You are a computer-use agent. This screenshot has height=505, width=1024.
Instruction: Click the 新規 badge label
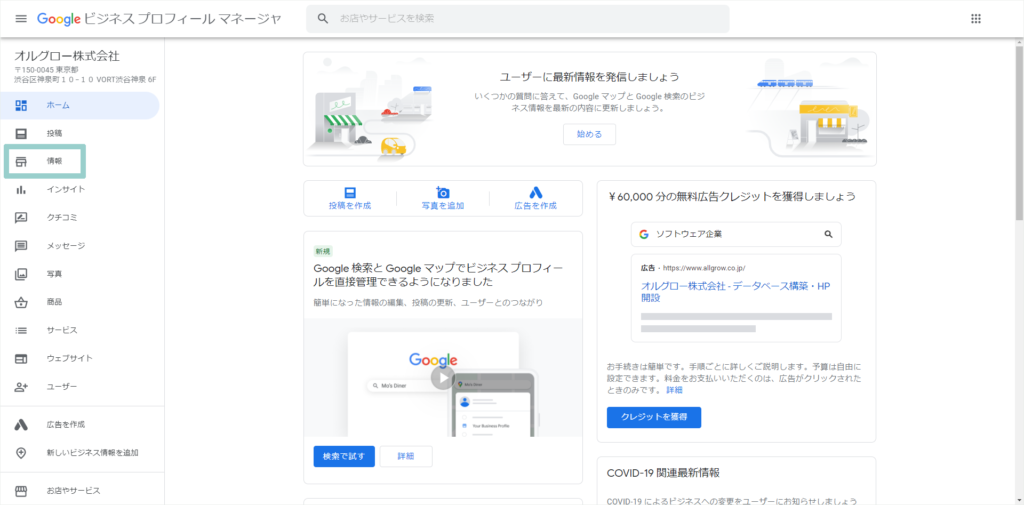tap(323, 251)
